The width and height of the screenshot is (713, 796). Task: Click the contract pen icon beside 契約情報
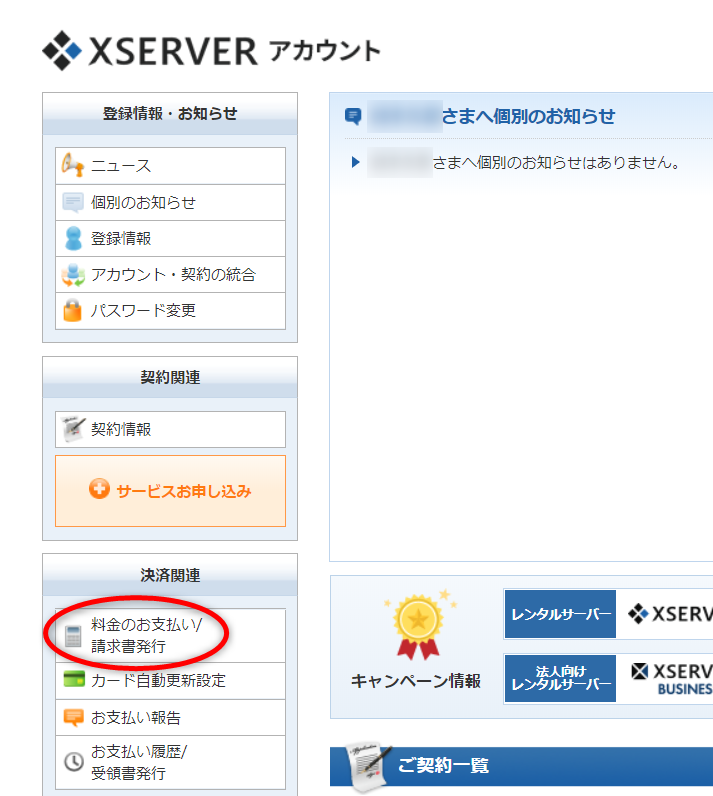tap(73, 429)
